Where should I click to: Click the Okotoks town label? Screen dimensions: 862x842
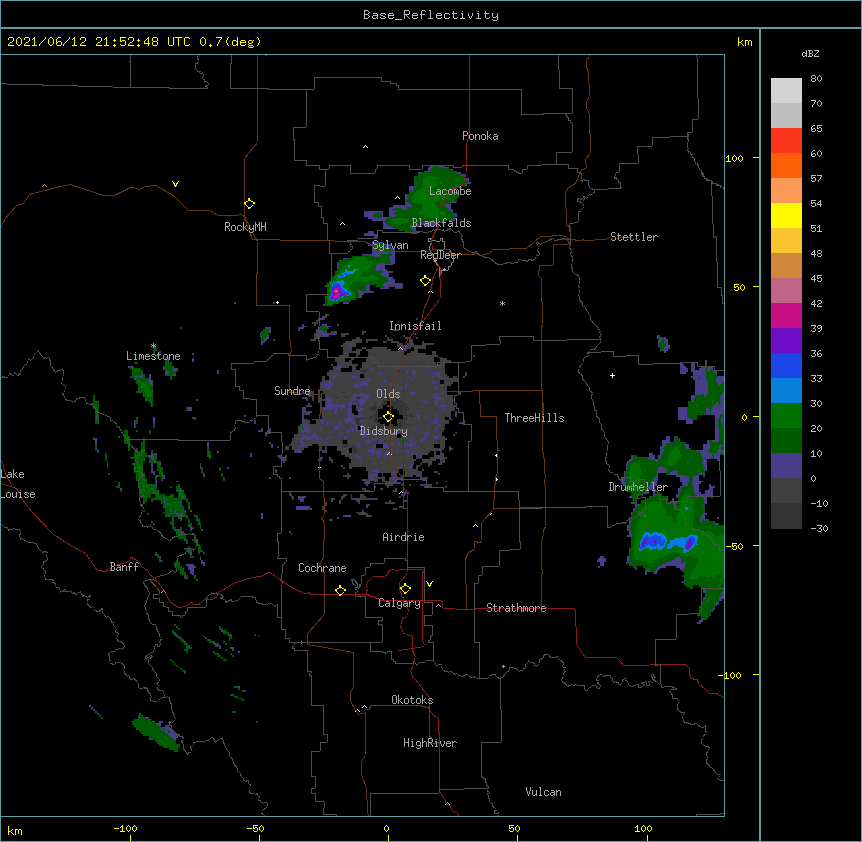click(x=412, y=700)
